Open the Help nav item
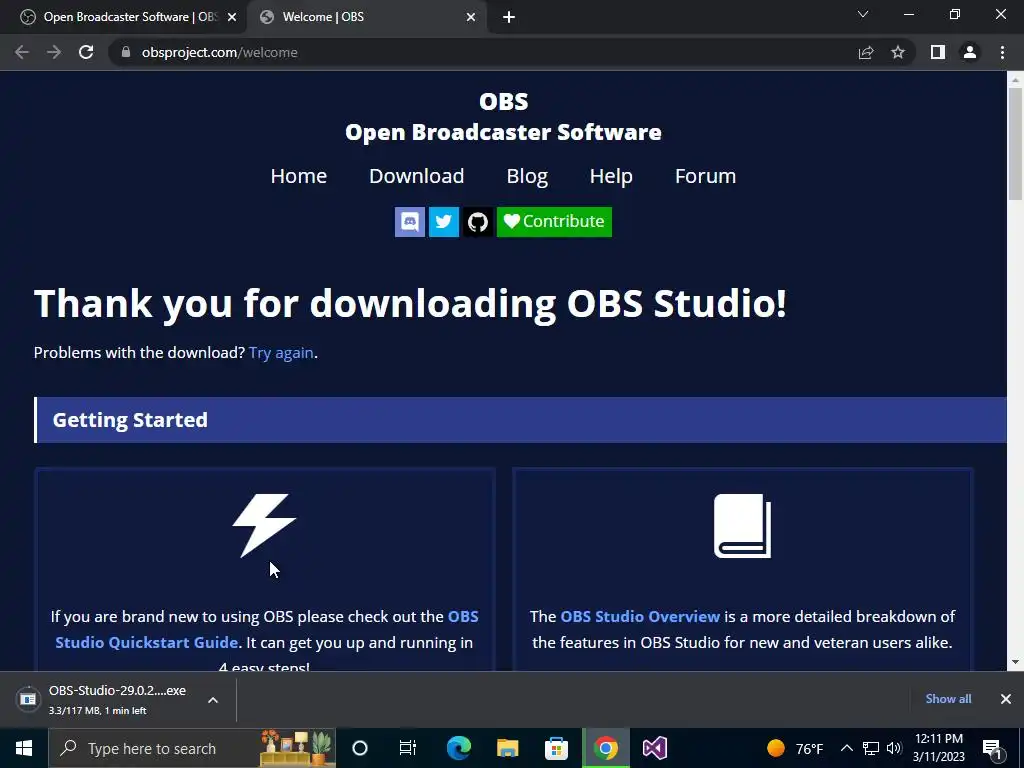The width and height of the screenshot is (1024, 768). (611, 176)
